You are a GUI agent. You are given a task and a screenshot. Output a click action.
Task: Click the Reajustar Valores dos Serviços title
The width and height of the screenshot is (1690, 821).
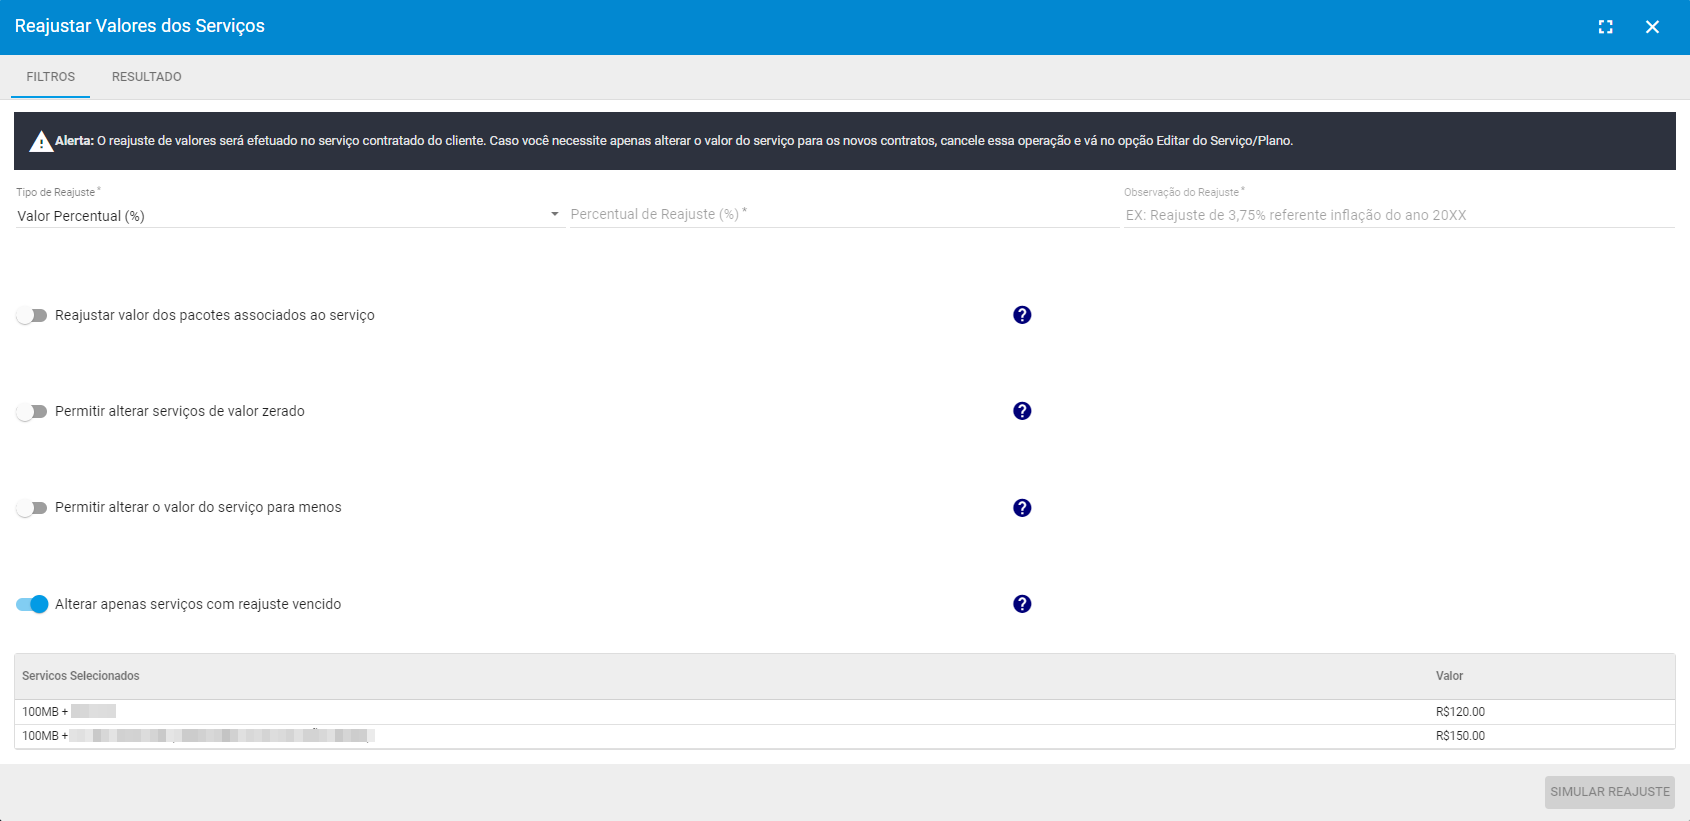click(x=140, y=26)
